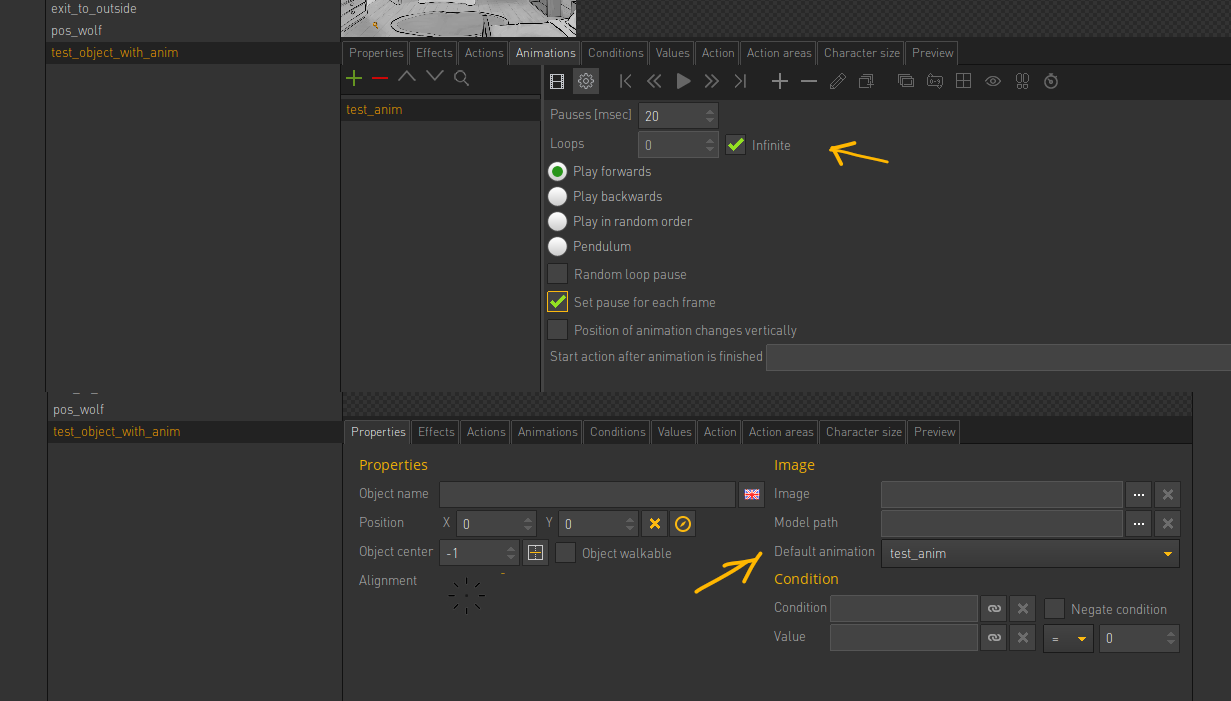Viewport: 1231px width, 701px height.
Task: Clear the Model path with the X button
Action: 1167,523
